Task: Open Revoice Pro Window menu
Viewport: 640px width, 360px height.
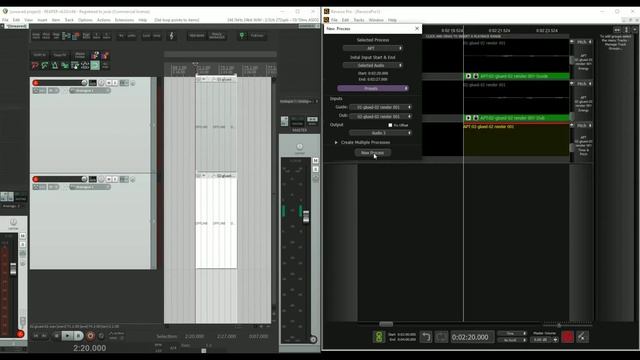Action: point(376,20)
